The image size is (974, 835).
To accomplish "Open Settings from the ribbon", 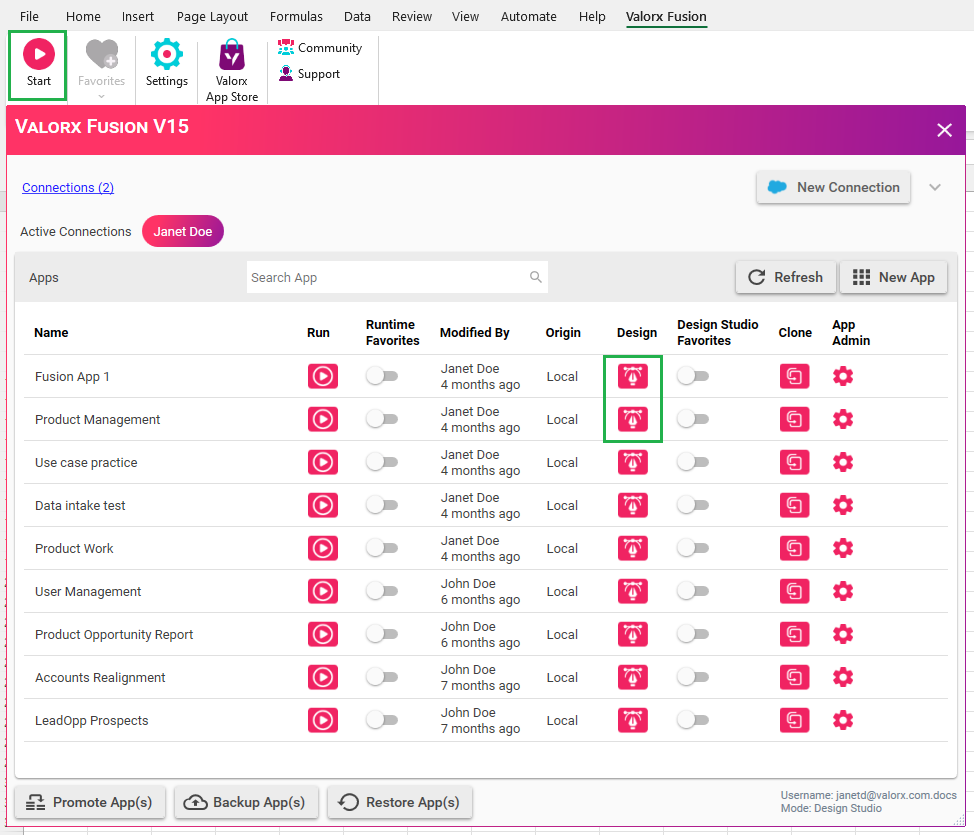I will pyautogui.click(x=166, y=63).
